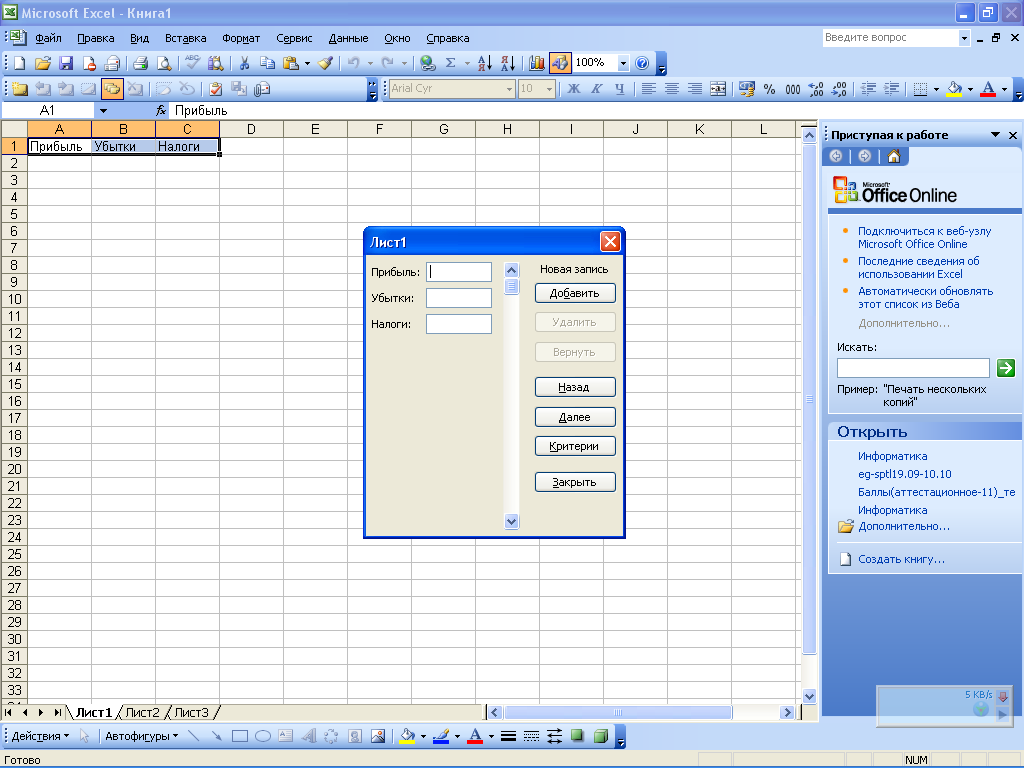
Task: Open the Вставка menu
Action: tap(185, 38)
